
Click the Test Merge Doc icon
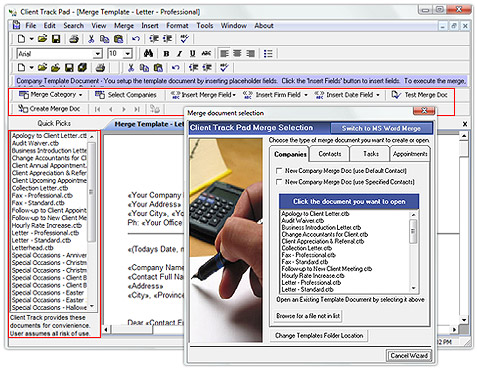396,95
